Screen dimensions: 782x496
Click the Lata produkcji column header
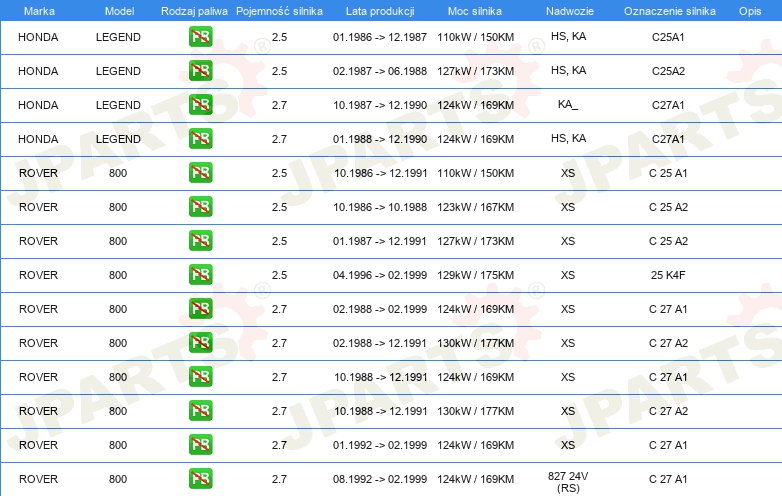click(380, 11)
